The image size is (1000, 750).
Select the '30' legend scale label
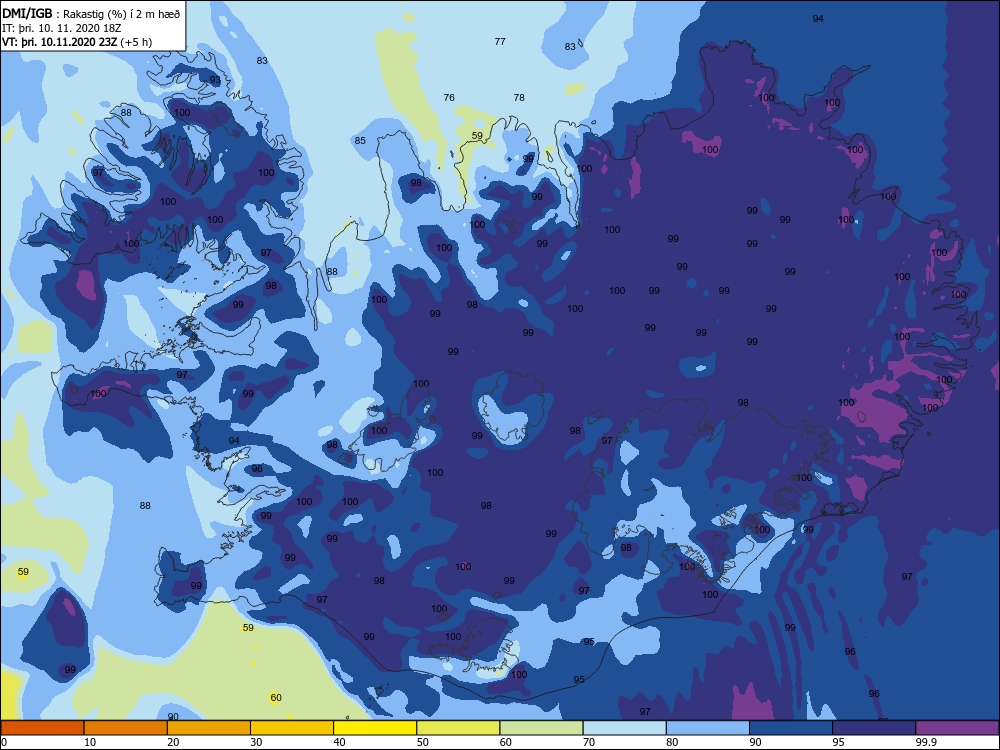tap(256, 742)
